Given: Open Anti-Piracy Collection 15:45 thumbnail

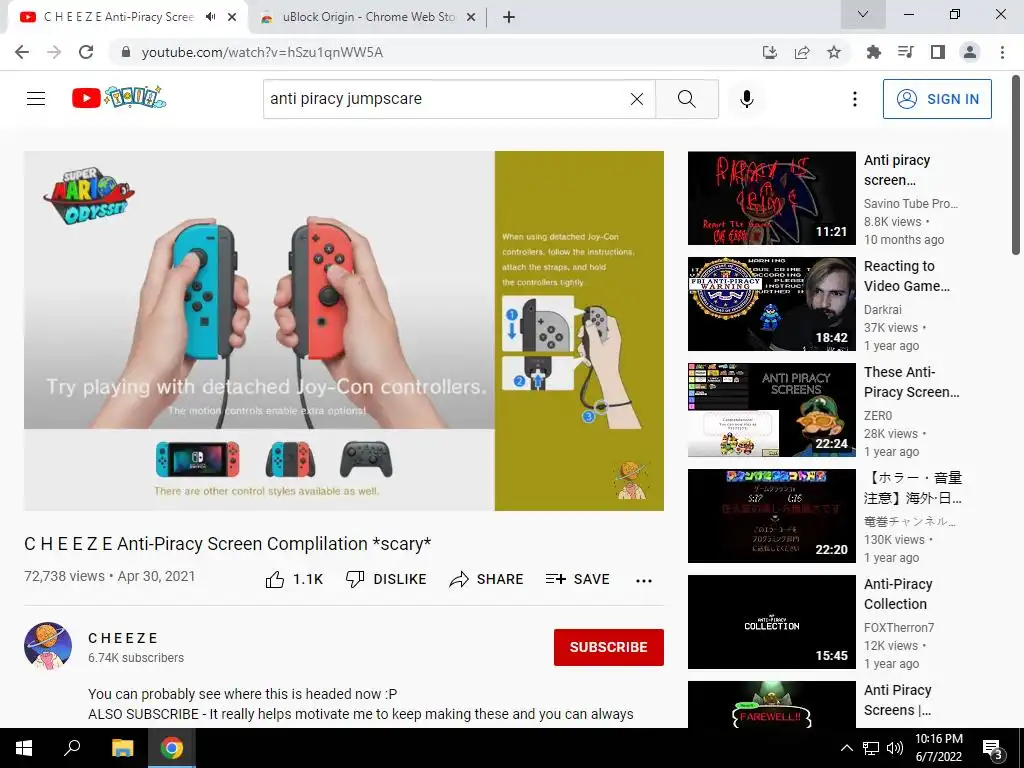Looking at the screenshot, I should pos(771,621).
